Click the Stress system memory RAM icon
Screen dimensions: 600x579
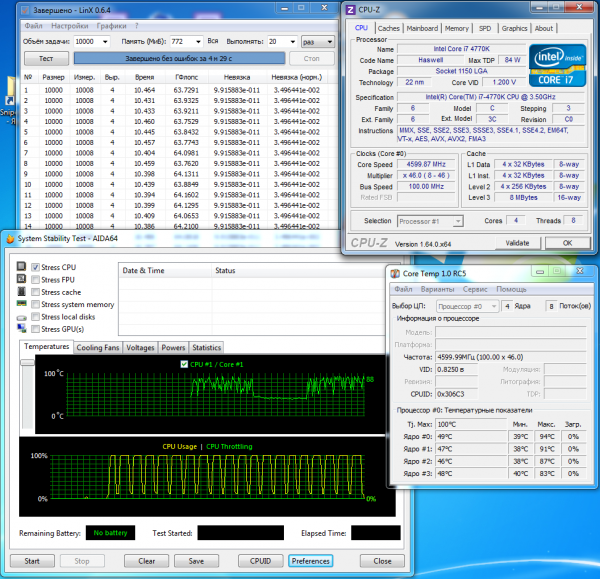point(22,304)
